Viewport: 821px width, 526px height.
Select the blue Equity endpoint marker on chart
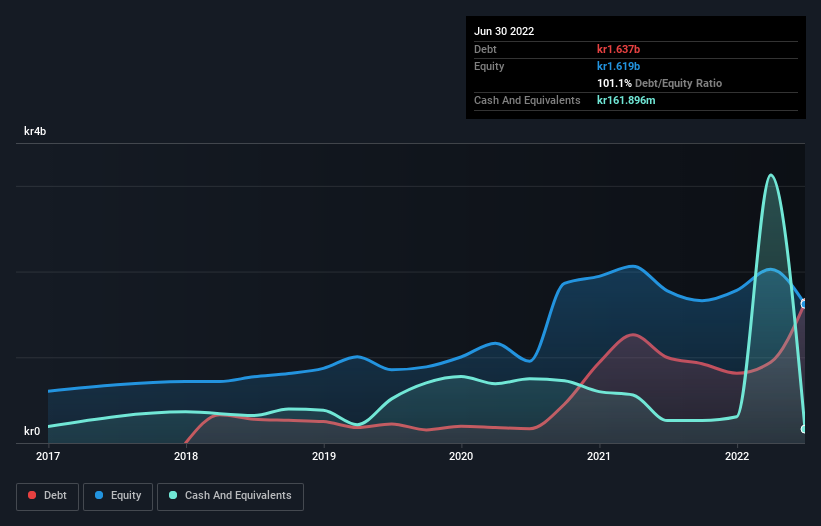804,304
